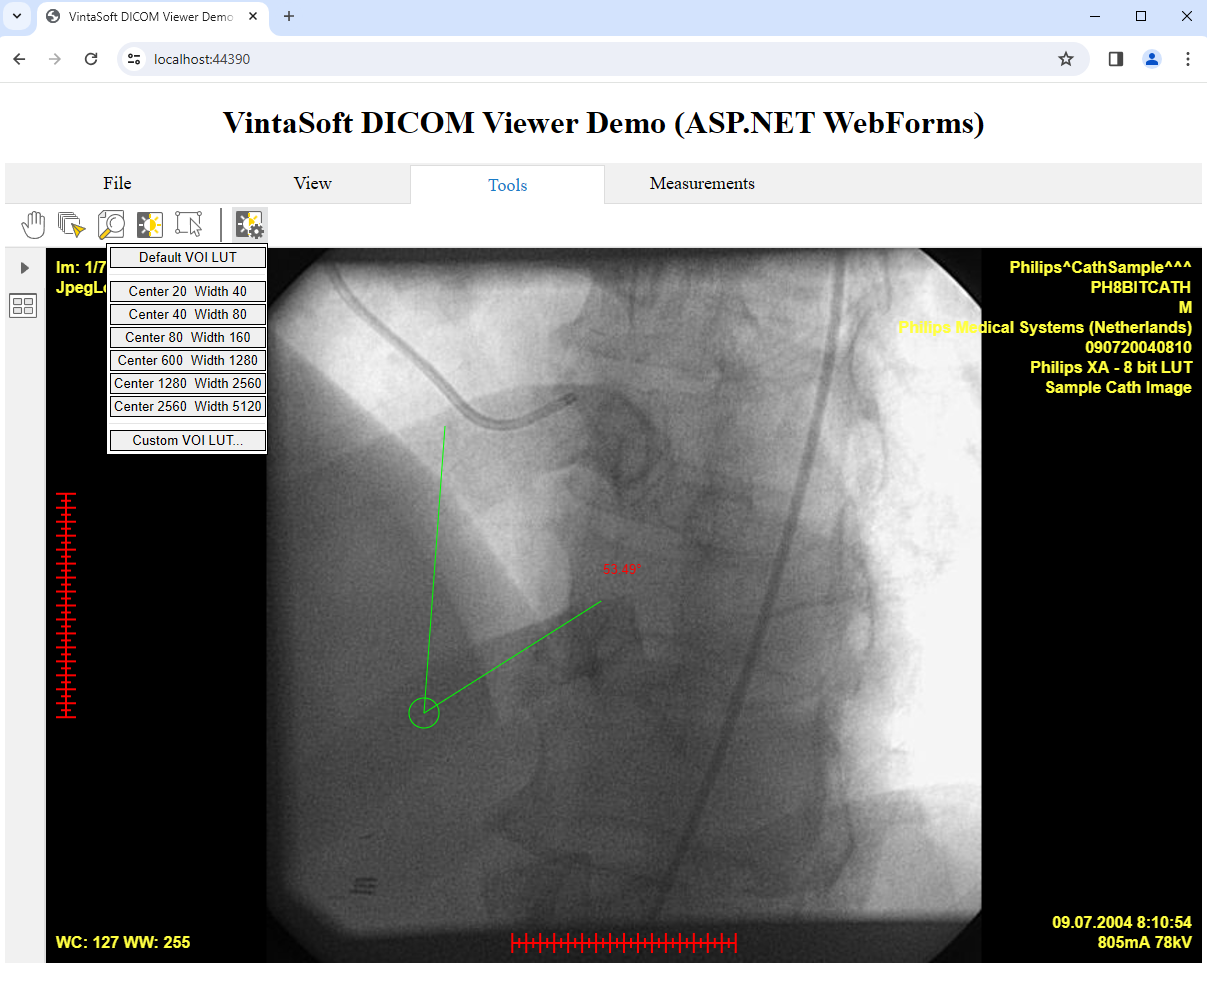Open the Custom VOI LUT... dialog
1207x981 pixels.
click(188, 441)
